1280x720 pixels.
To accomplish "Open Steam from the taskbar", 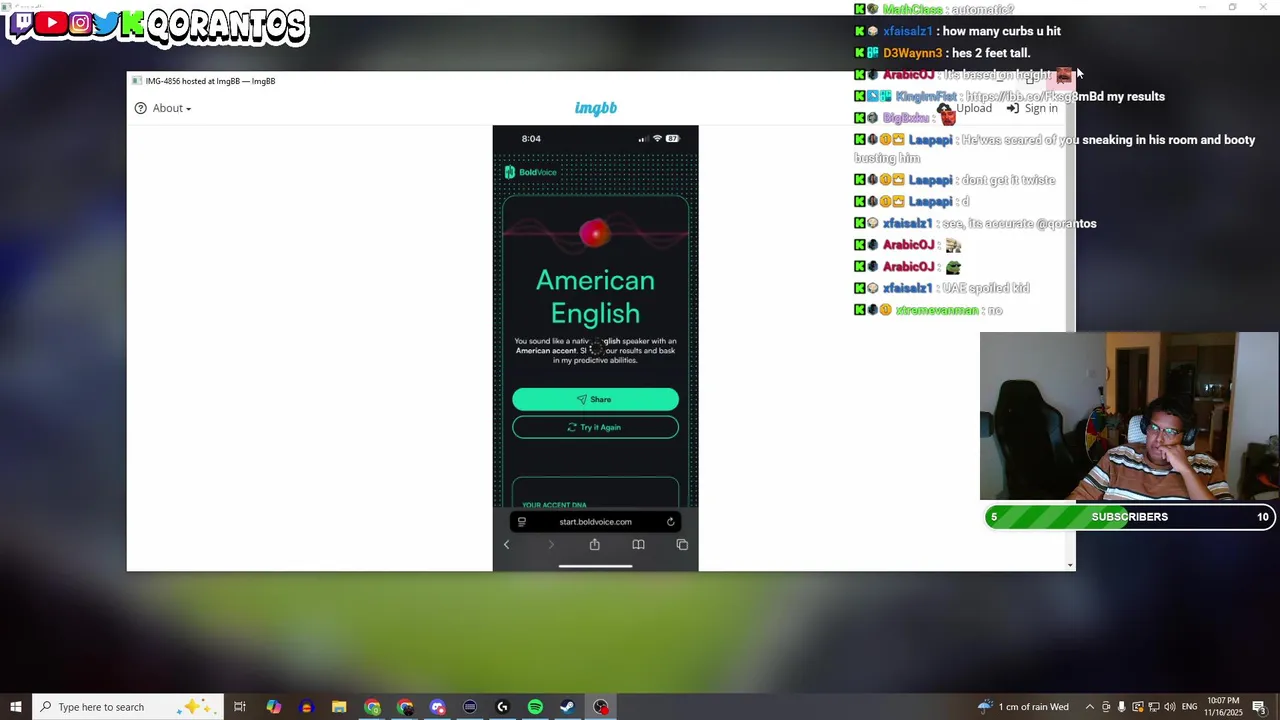I will point(567,707).
